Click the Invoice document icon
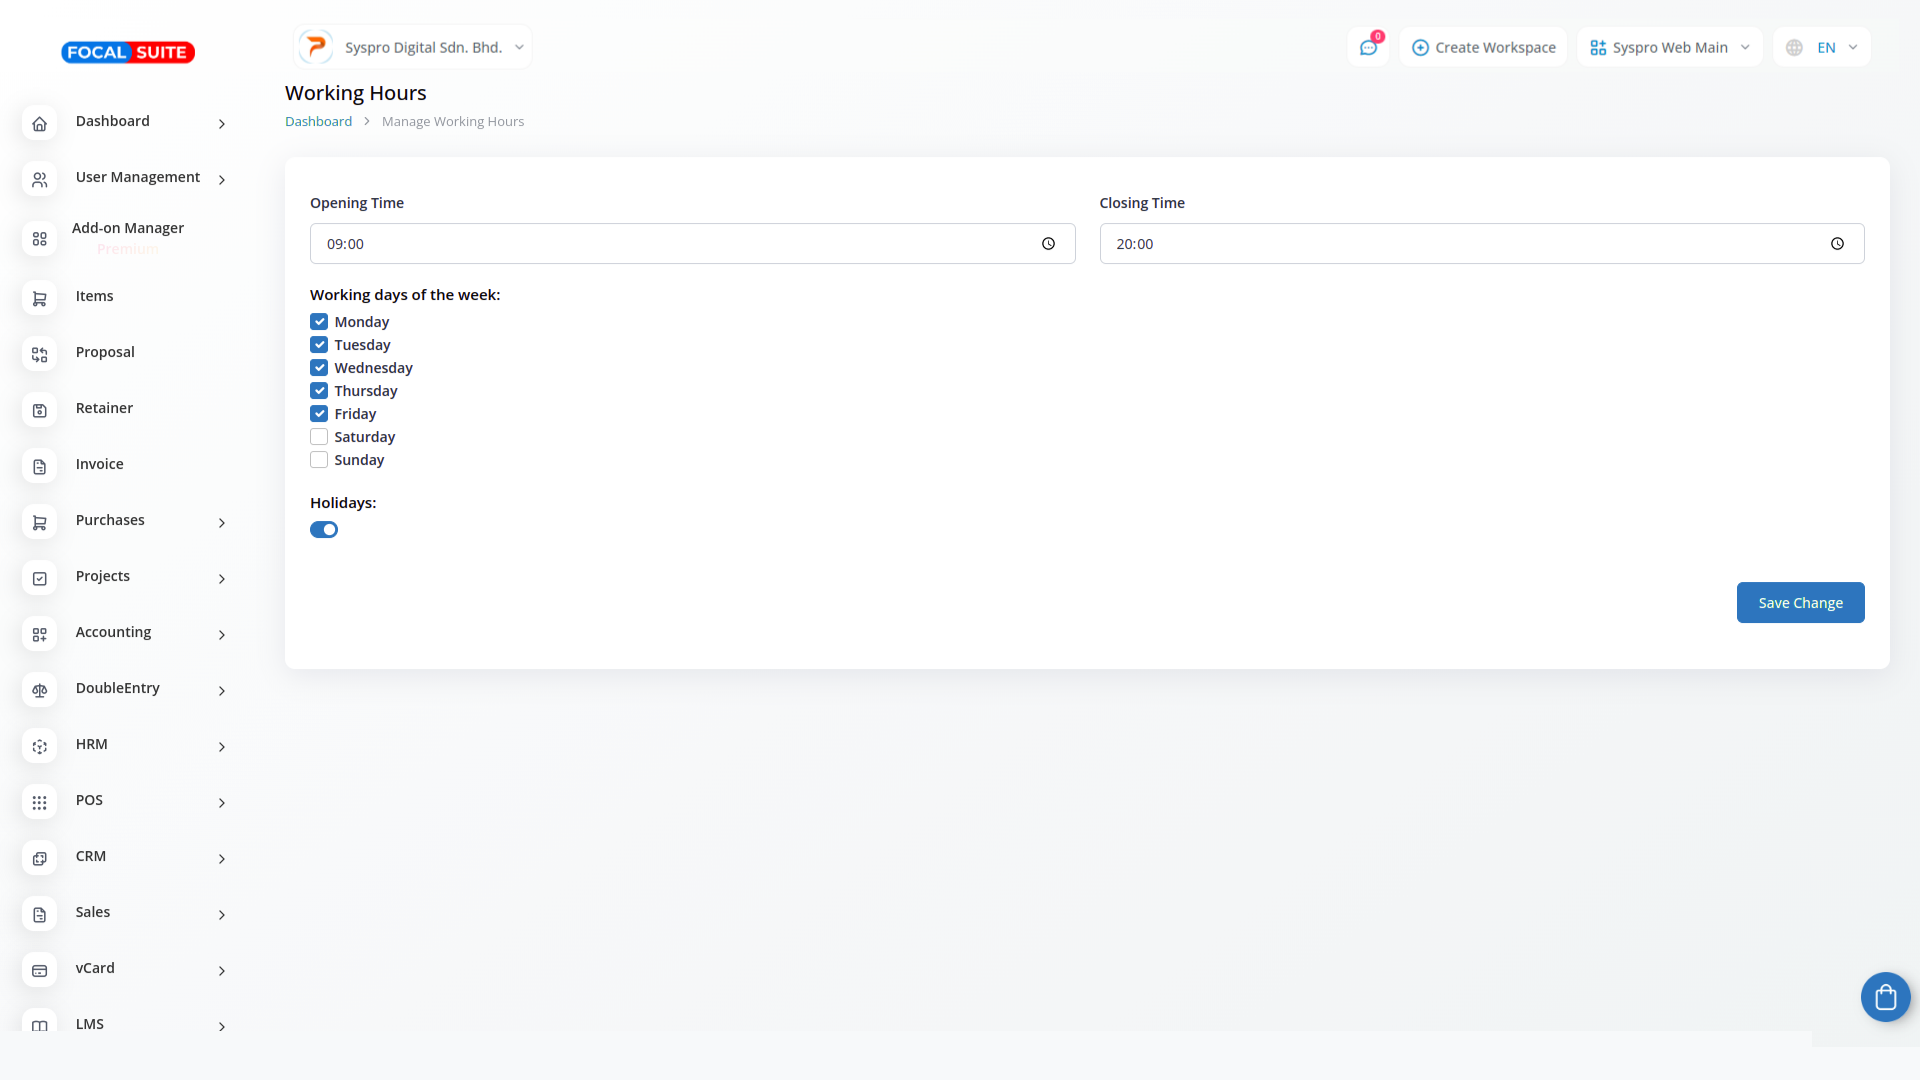 pyautogui.click(x=40, y=466)
